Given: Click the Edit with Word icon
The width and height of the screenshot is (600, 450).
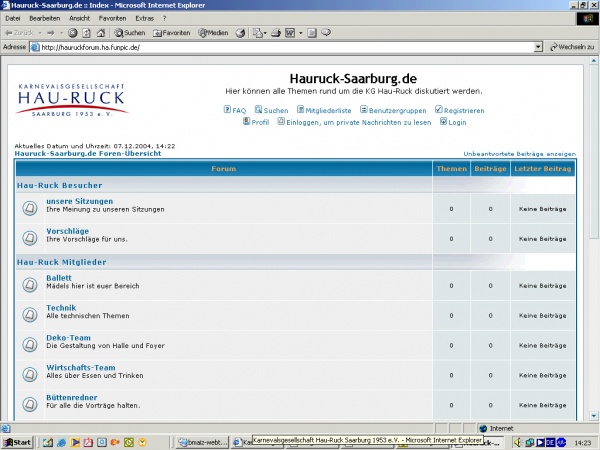Looking at the screenshot, I should tap(290, 33).
